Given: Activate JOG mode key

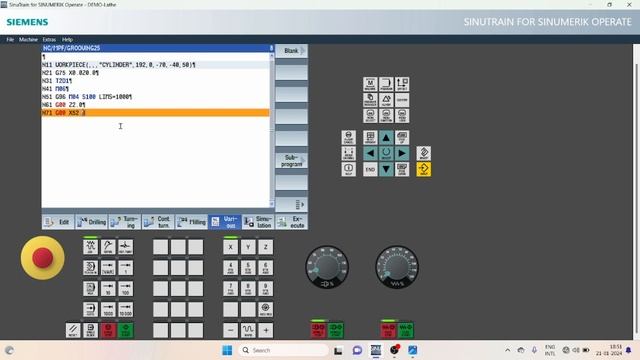Looking at the screenshot, I should pyautogui.click(x=90, y=247).
